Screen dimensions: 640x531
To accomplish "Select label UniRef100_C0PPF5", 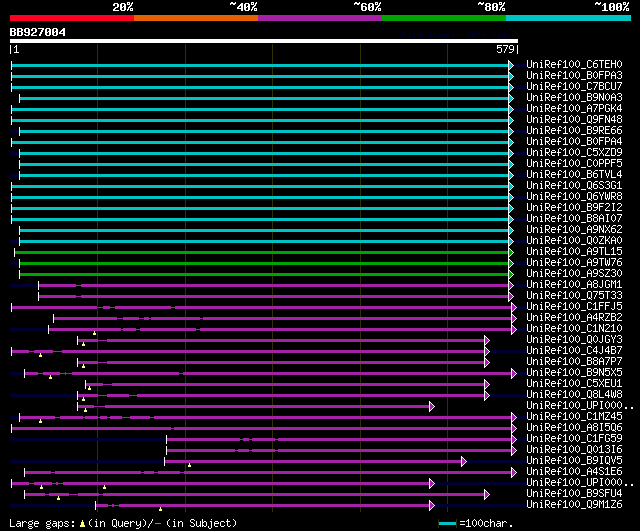I will point(574,164).
